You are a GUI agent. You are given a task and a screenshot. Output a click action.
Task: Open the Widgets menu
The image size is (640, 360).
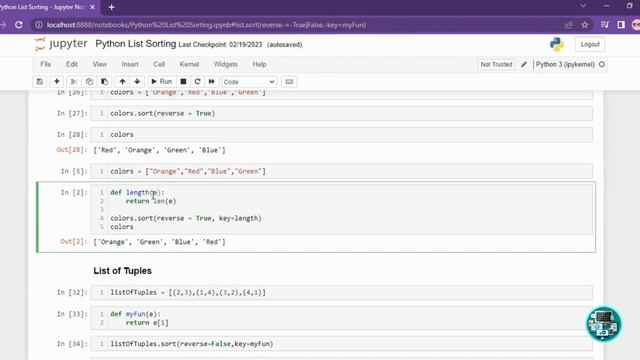click(225, 64)
